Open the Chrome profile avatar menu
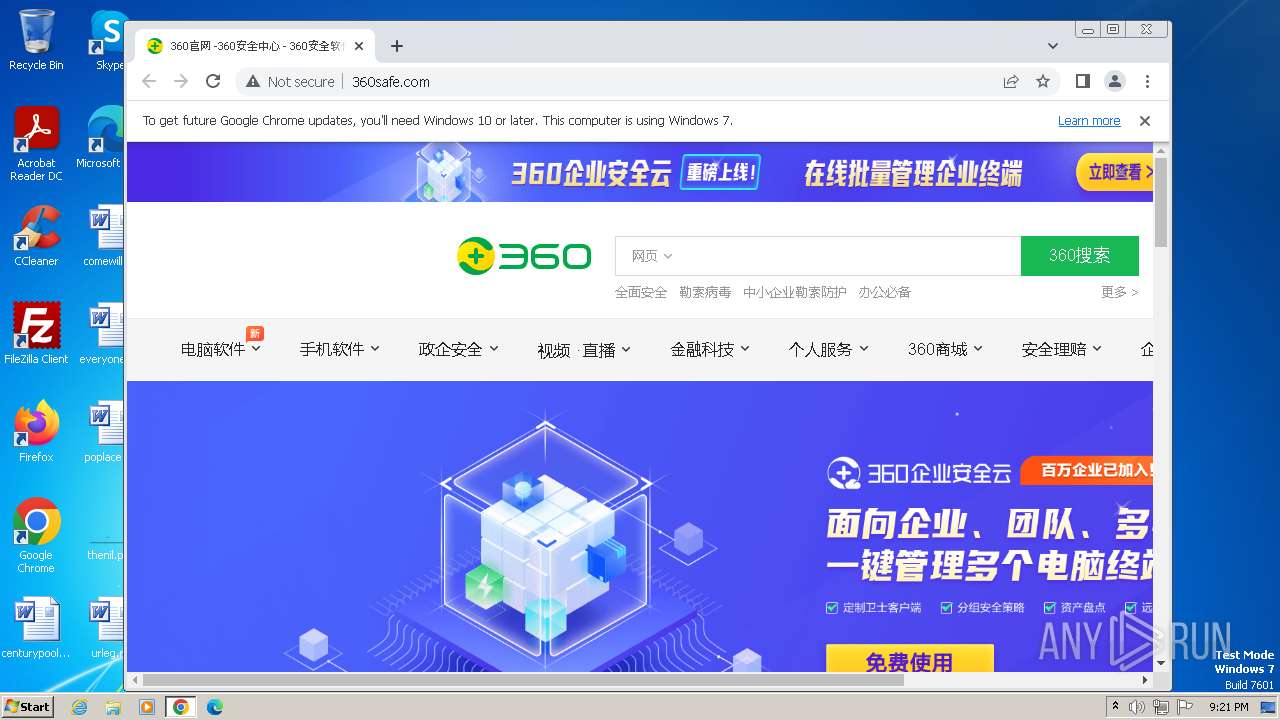1280x720 pixels. click(1115, 82)
